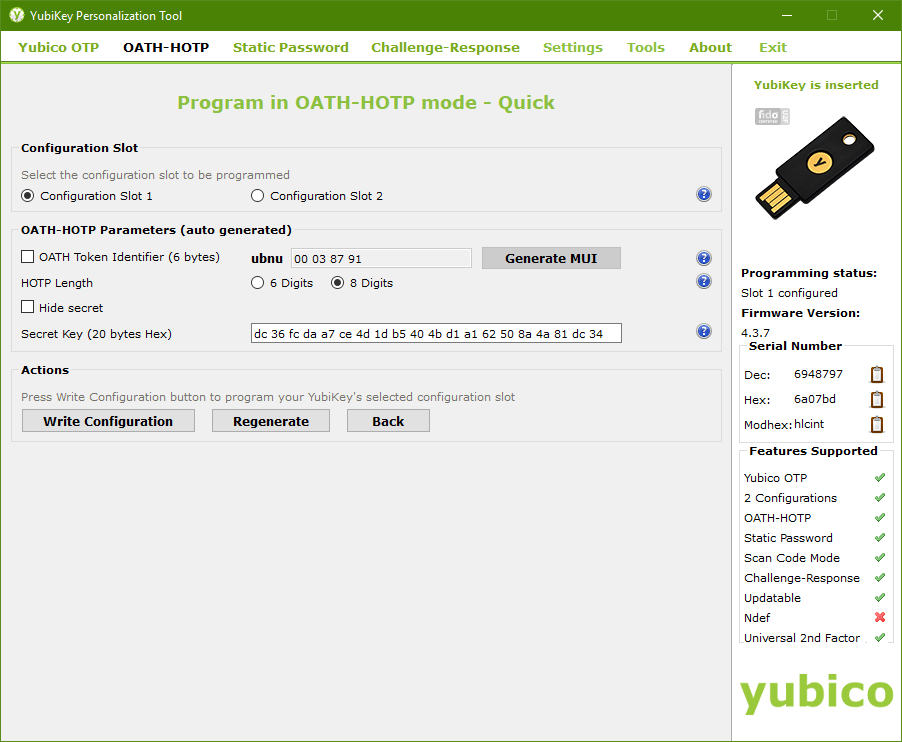Copy modhex serial number to clipboard
Viewport: 902px width, 742px height.
click(x=877, y=424)
